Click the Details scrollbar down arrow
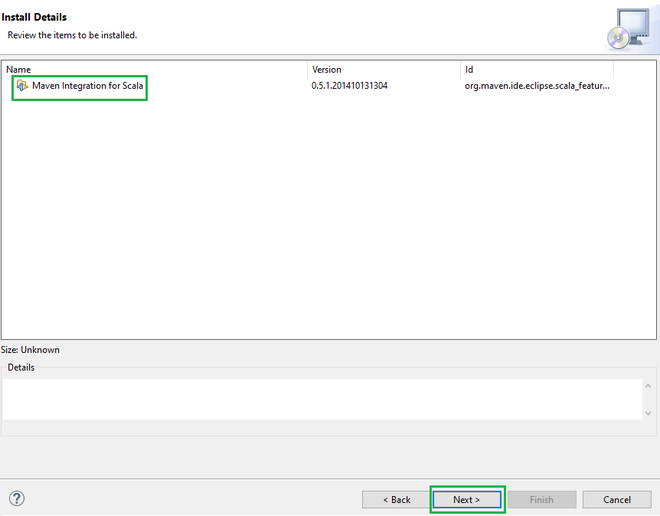The height and width of the screenshot is (516, 660). click(648, 413)
